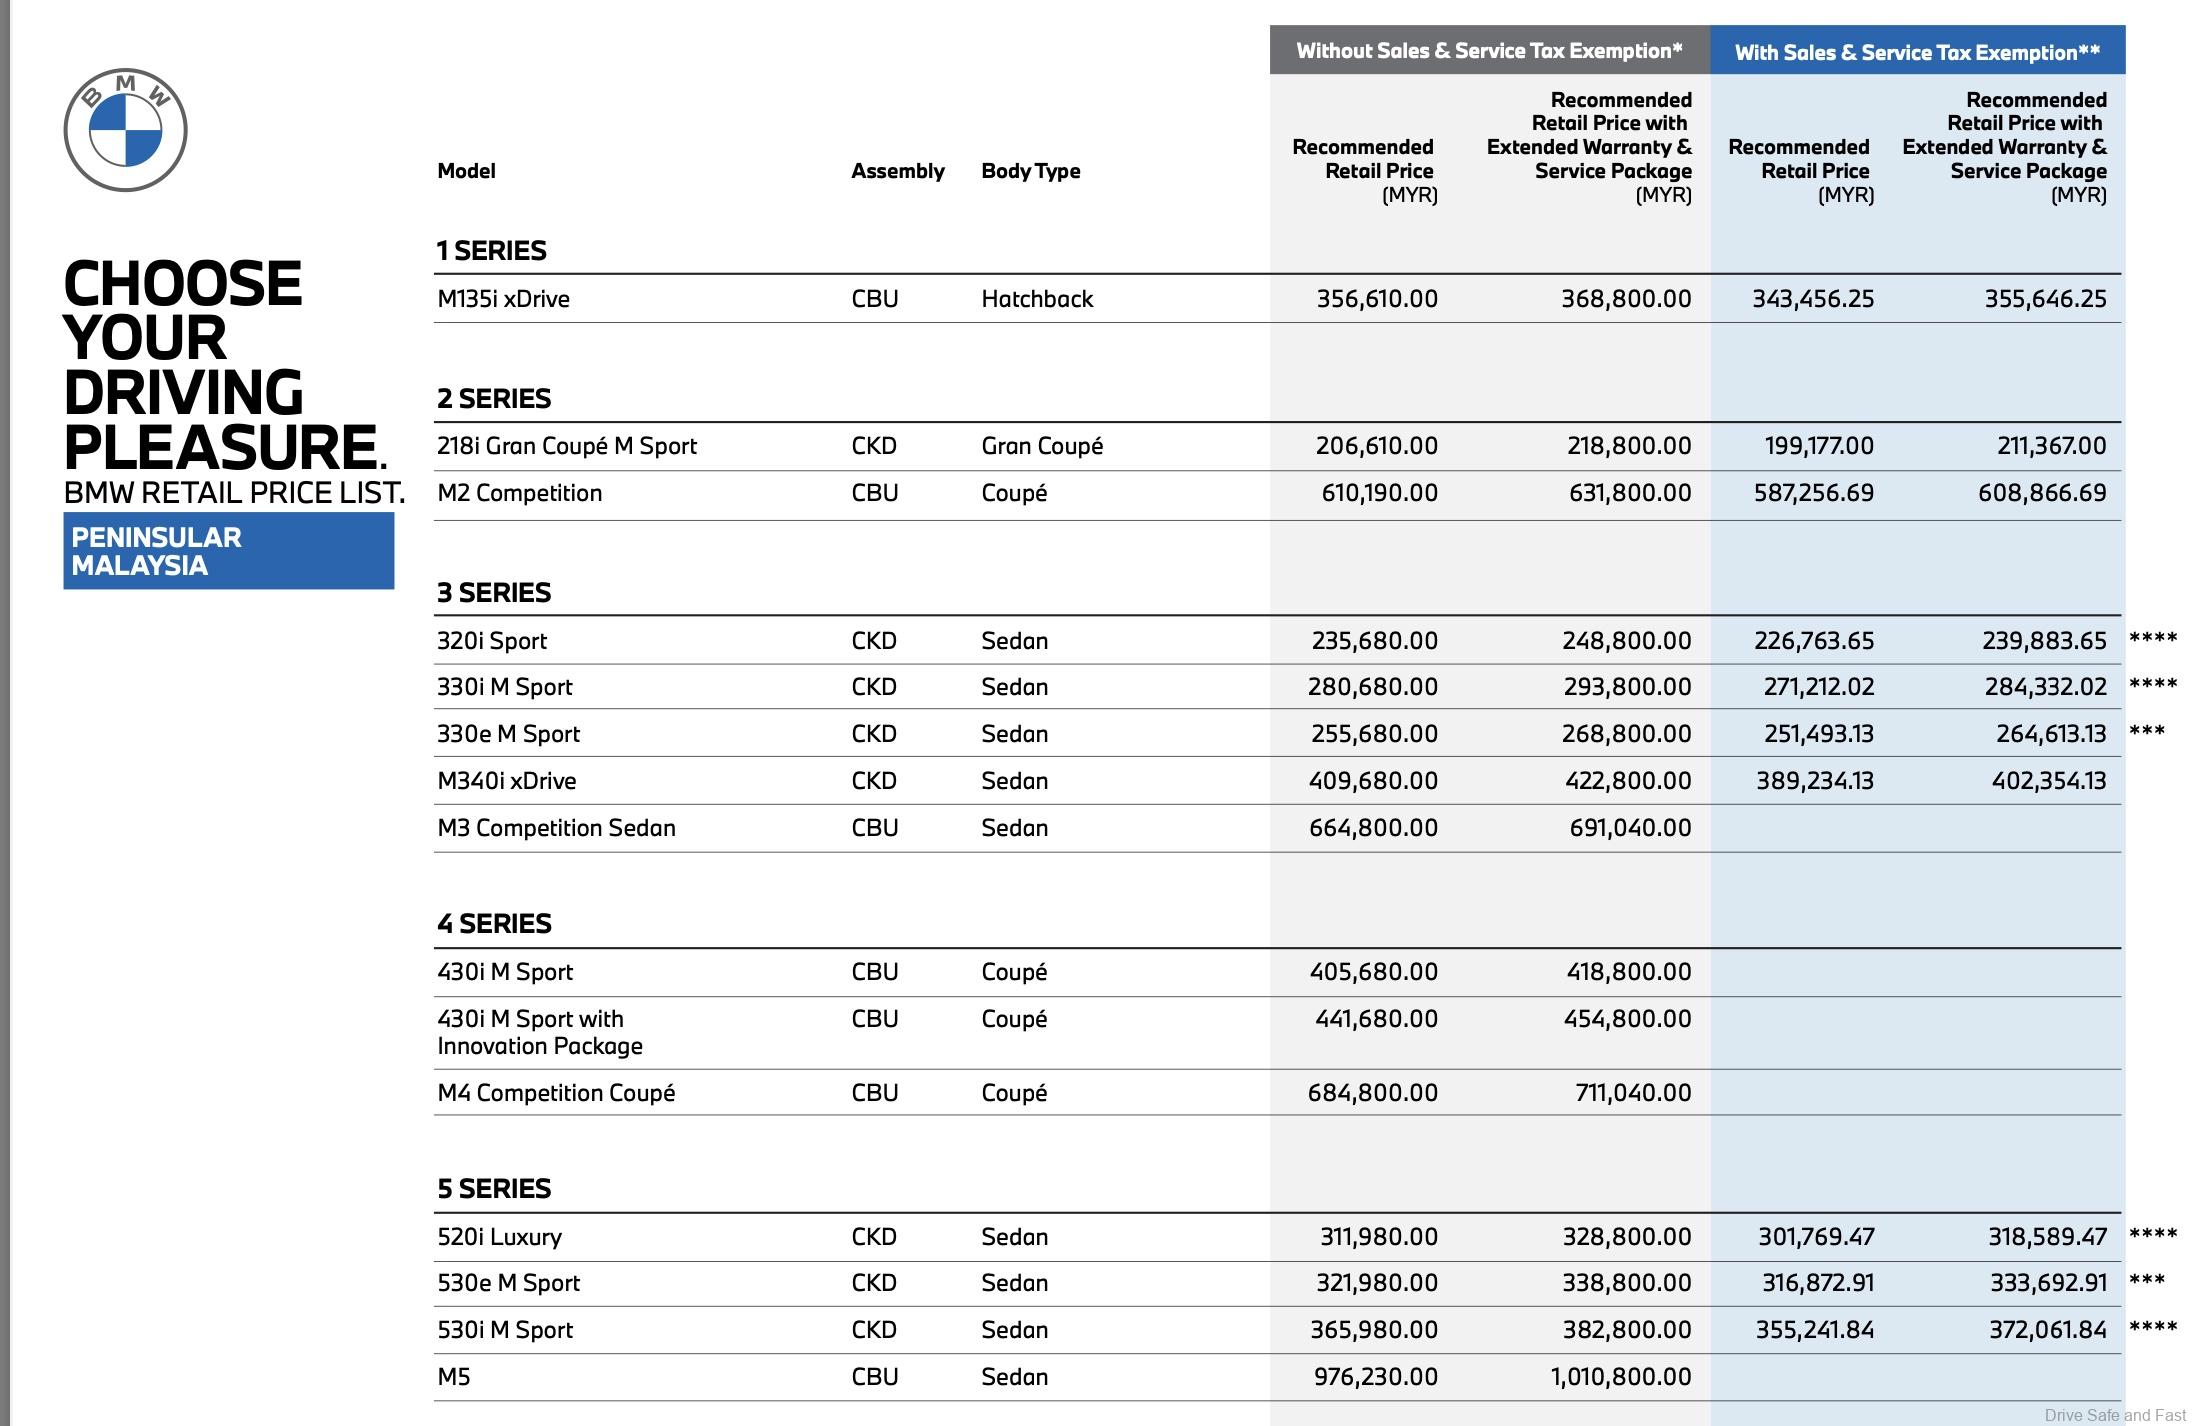
Task: Click the Body Type column header
Action: (x=1030, y=171)
